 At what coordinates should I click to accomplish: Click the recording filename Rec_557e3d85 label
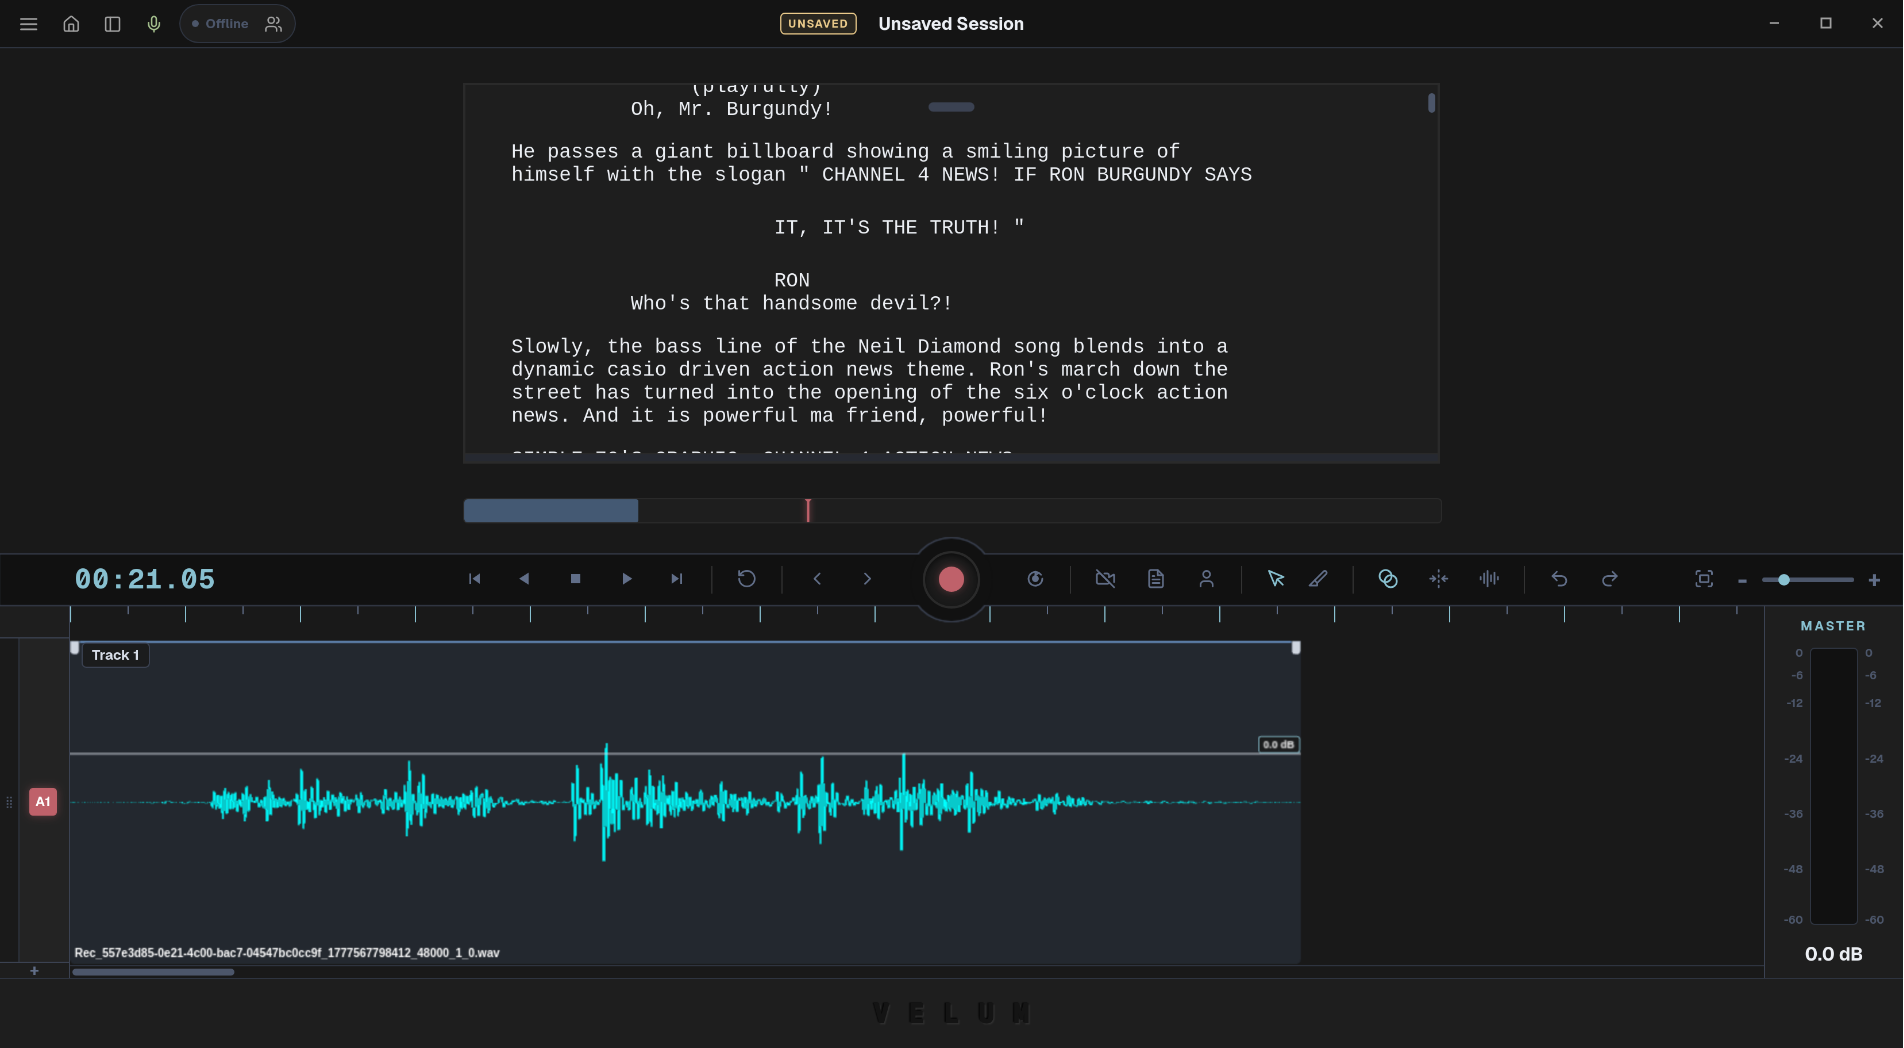(x=287, y=953)
